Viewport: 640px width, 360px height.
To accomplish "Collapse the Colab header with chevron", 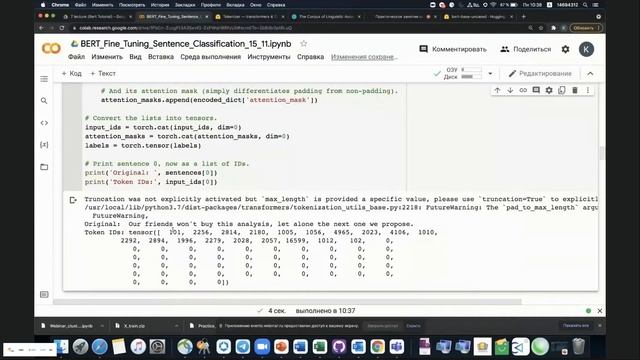I will click(x=590, y=73).
